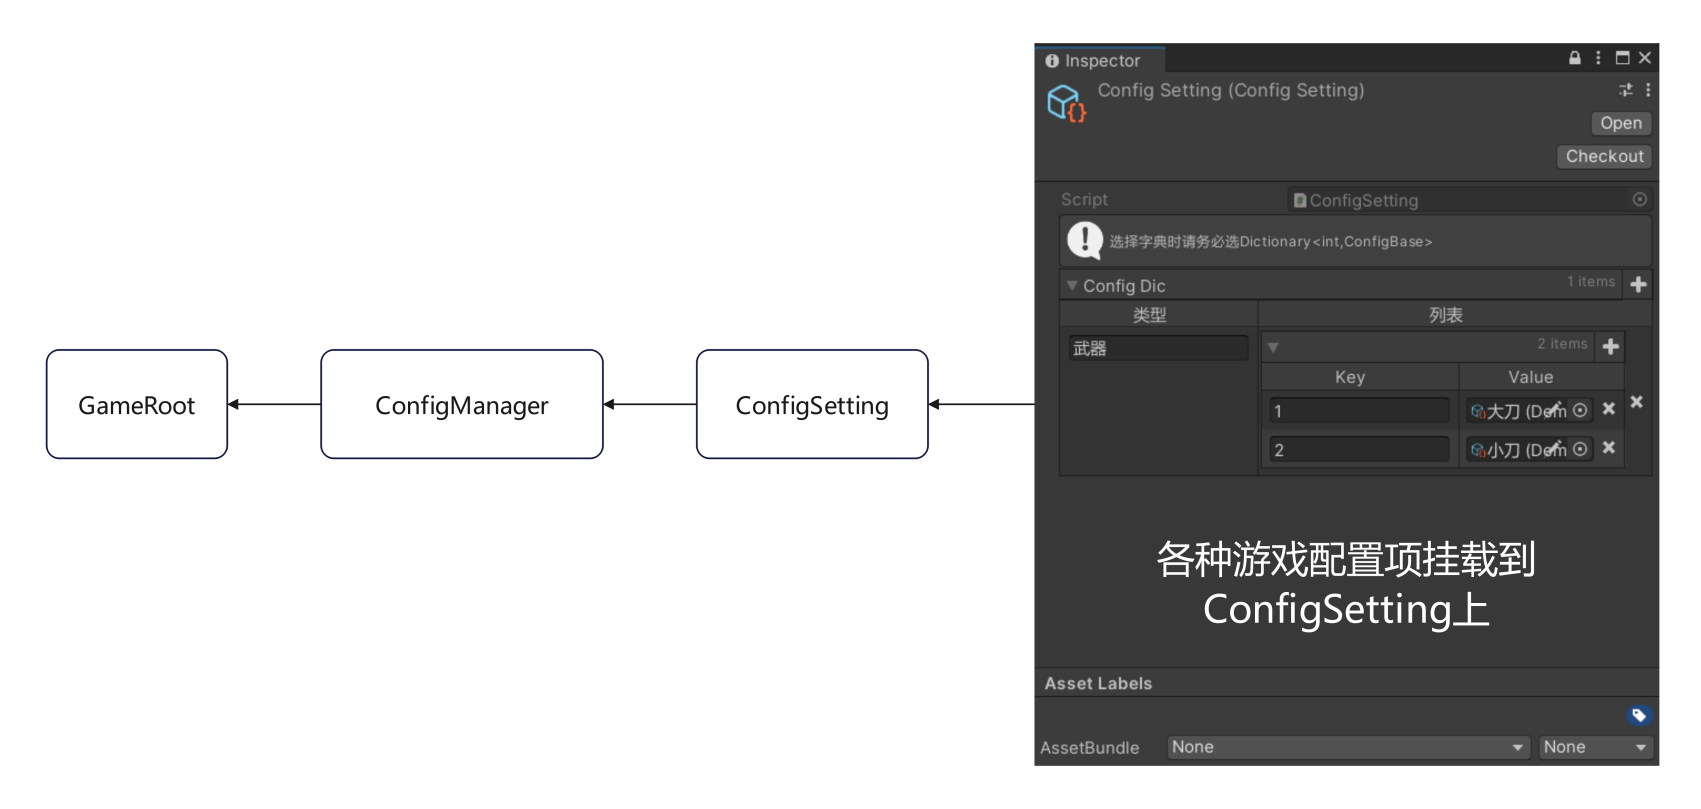Collapse the Config Dic foldout

tap(1072, 286)
